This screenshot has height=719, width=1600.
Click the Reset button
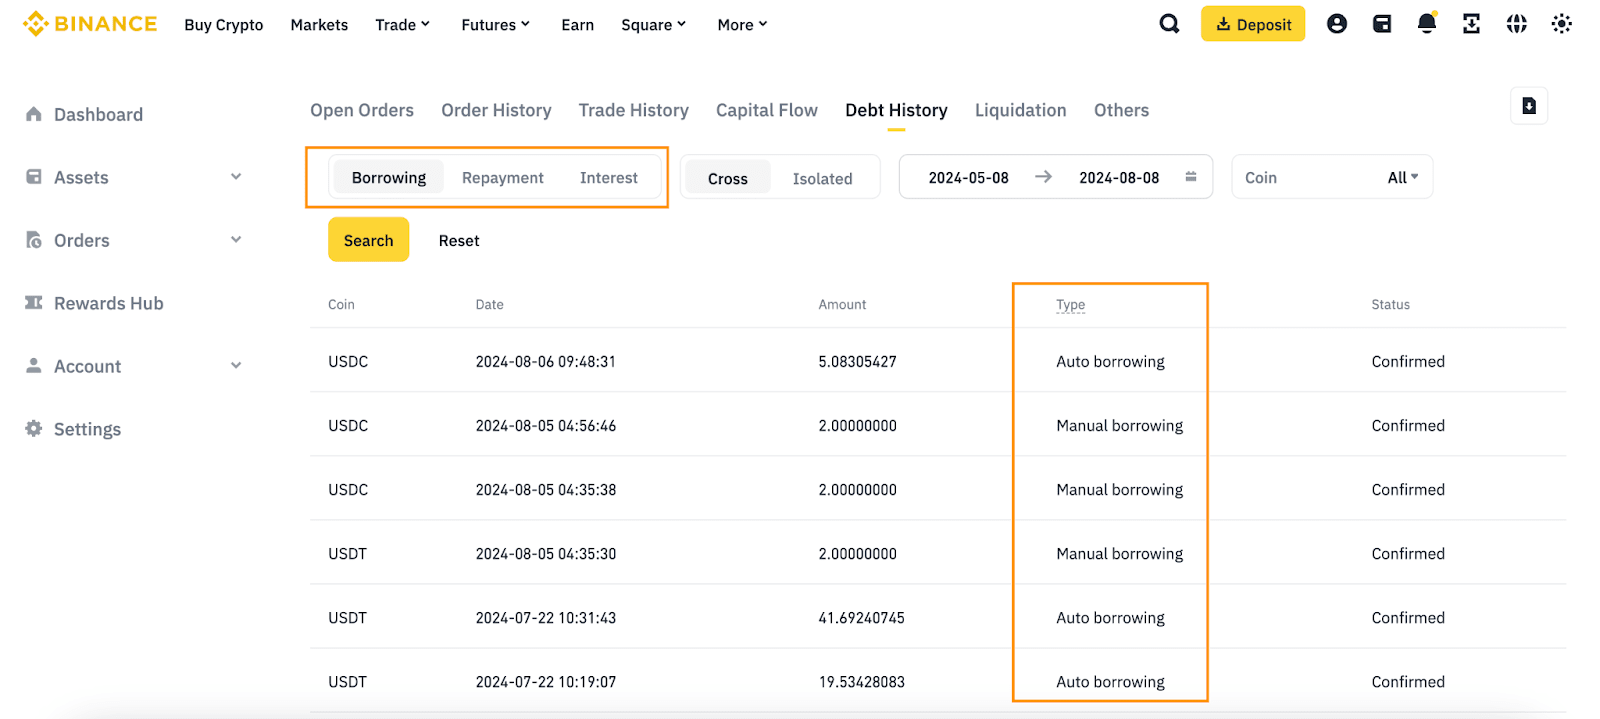coord(459,241)
